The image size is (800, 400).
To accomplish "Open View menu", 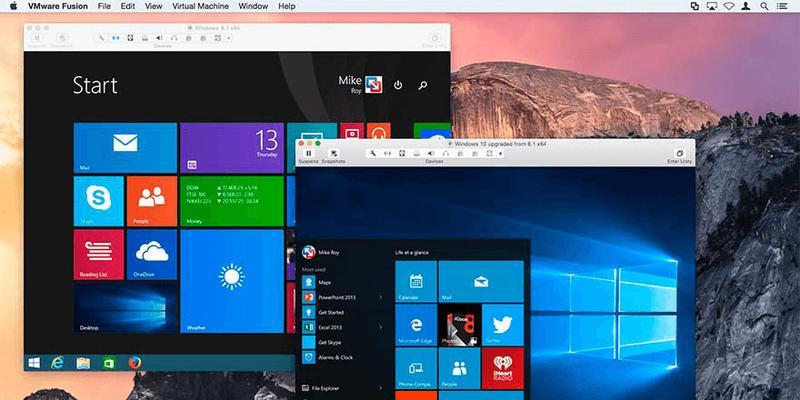I will tap(154, 6).
